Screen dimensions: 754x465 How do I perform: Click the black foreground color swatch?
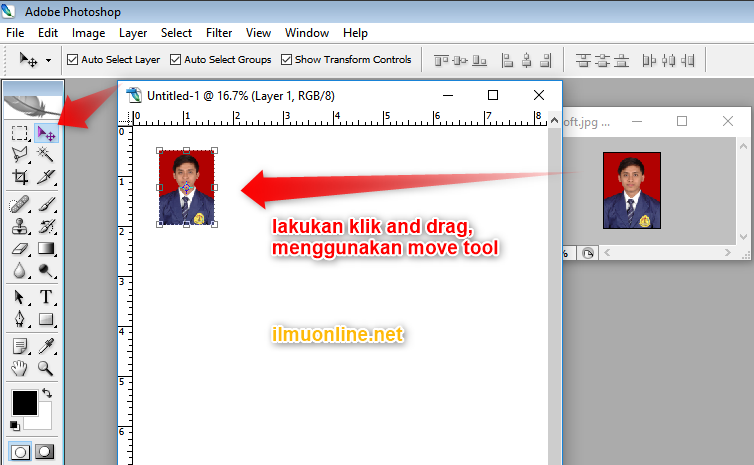[x=23, y=403]
